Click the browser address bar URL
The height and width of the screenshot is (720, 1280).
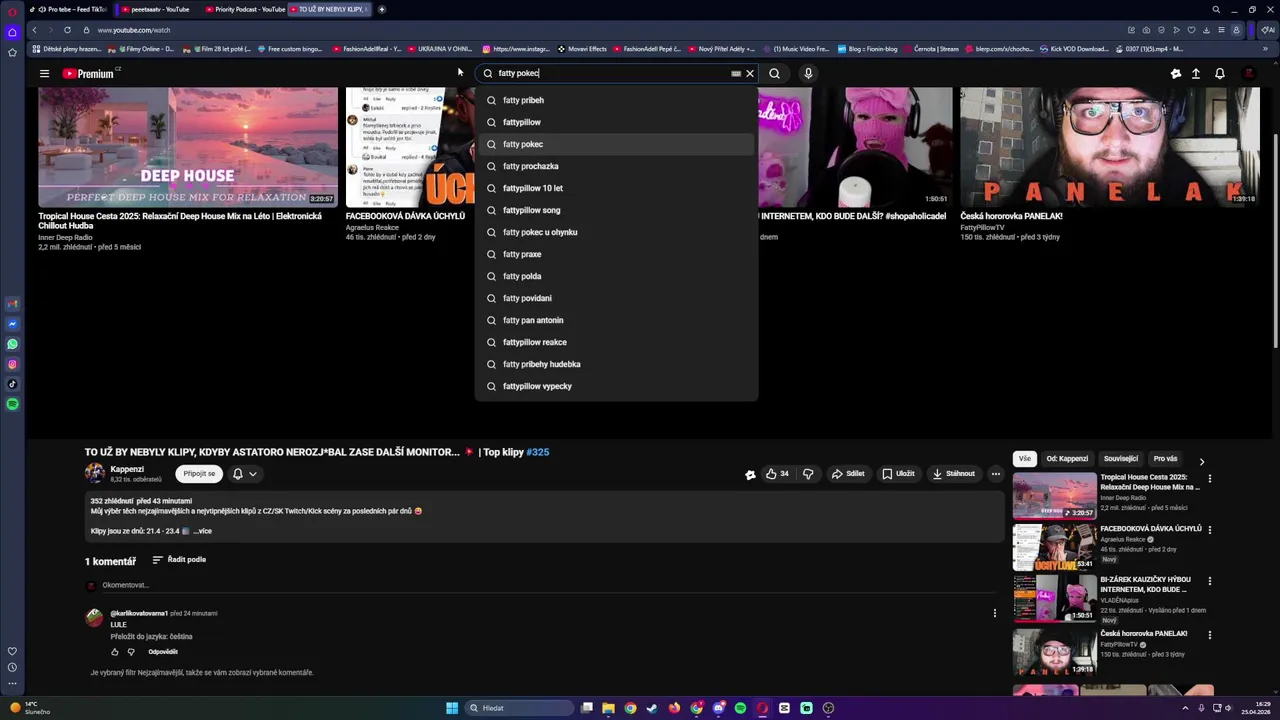coord(134,30)
